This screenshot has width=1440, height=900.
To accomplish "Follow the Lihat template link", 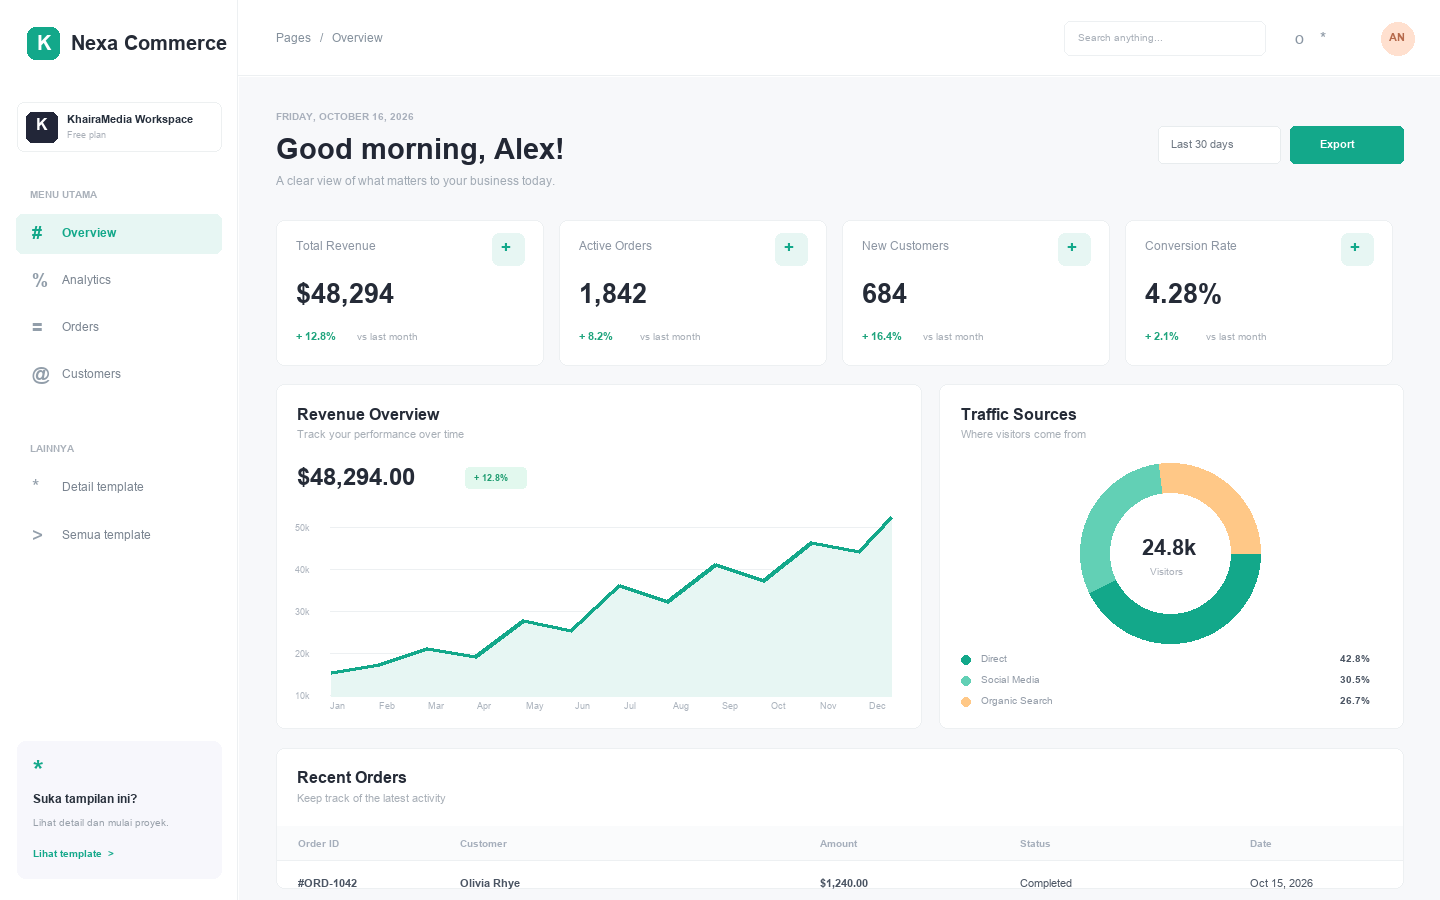I will coord(73,854).
